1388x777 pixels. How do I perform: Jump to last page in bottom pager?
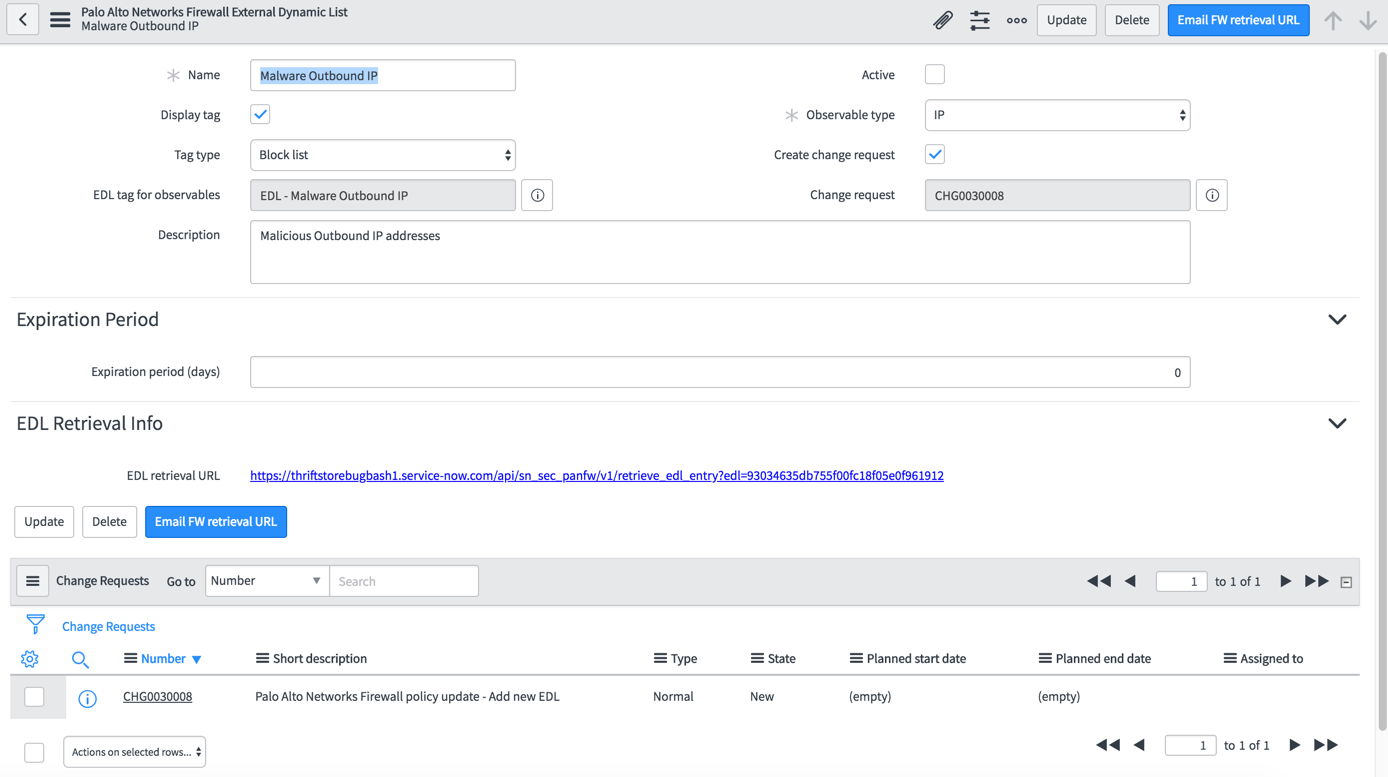1326,745
